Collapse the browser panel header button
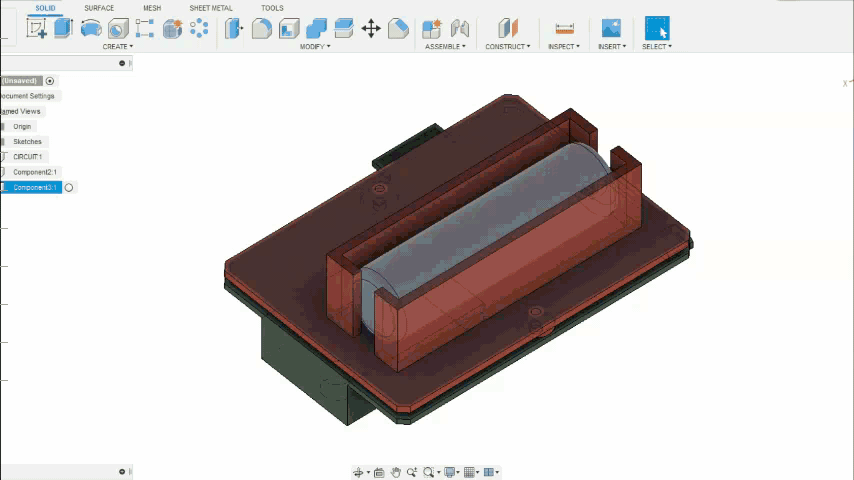Viewport: 854px width, 480px height. coord(122,63)
